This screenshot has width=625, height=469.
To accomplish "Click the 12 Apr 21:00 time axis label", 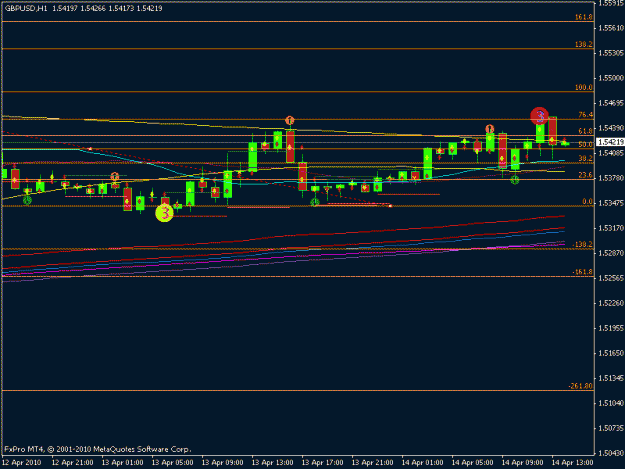I will (73, 463).
